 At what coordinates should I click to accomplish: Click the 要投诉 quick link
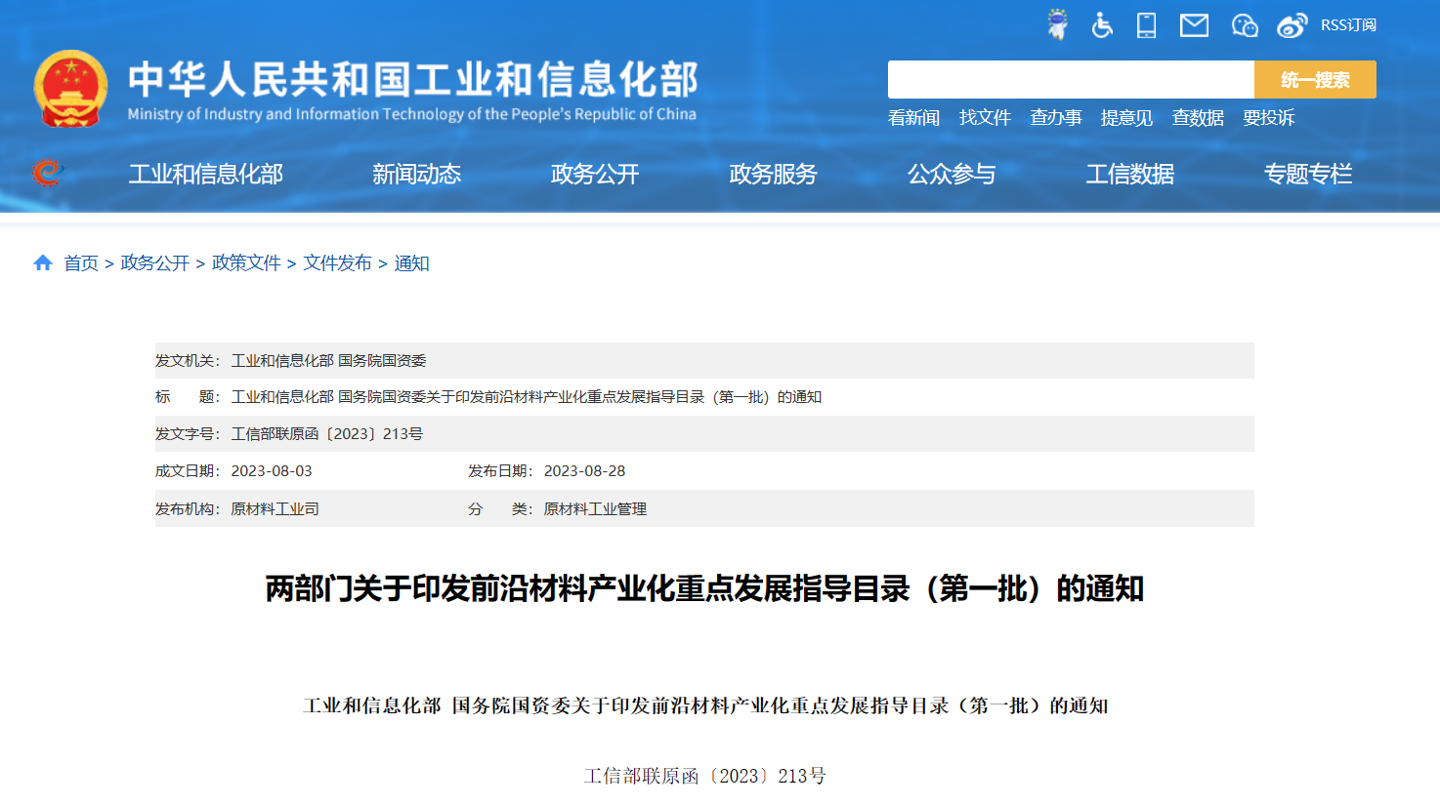click(1268, 118)
